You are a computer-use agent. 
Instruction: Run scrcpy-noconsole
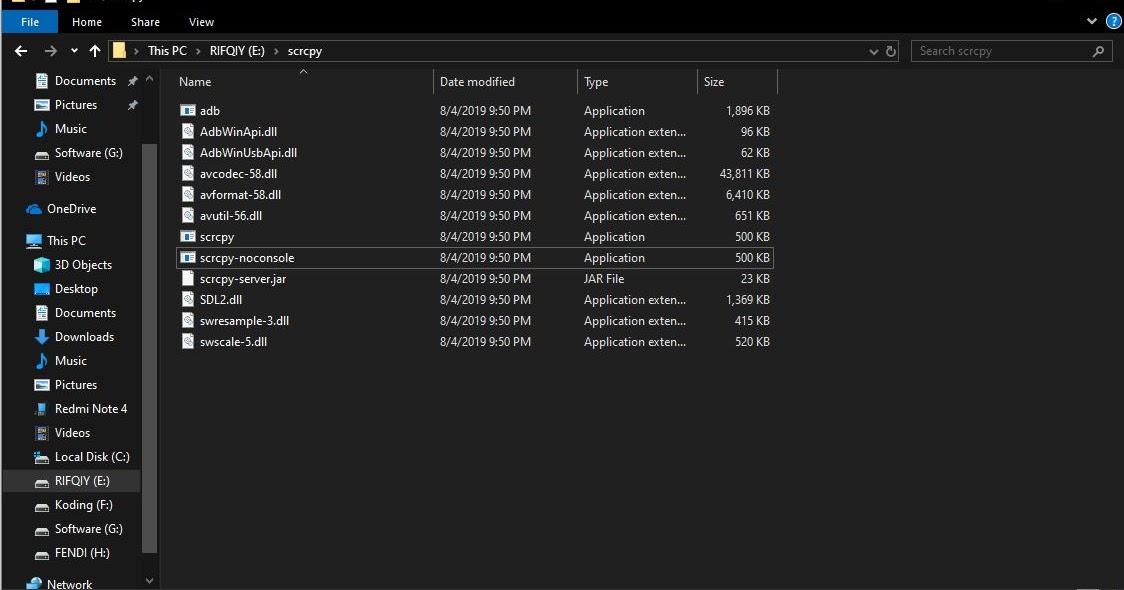coord(246,257)
